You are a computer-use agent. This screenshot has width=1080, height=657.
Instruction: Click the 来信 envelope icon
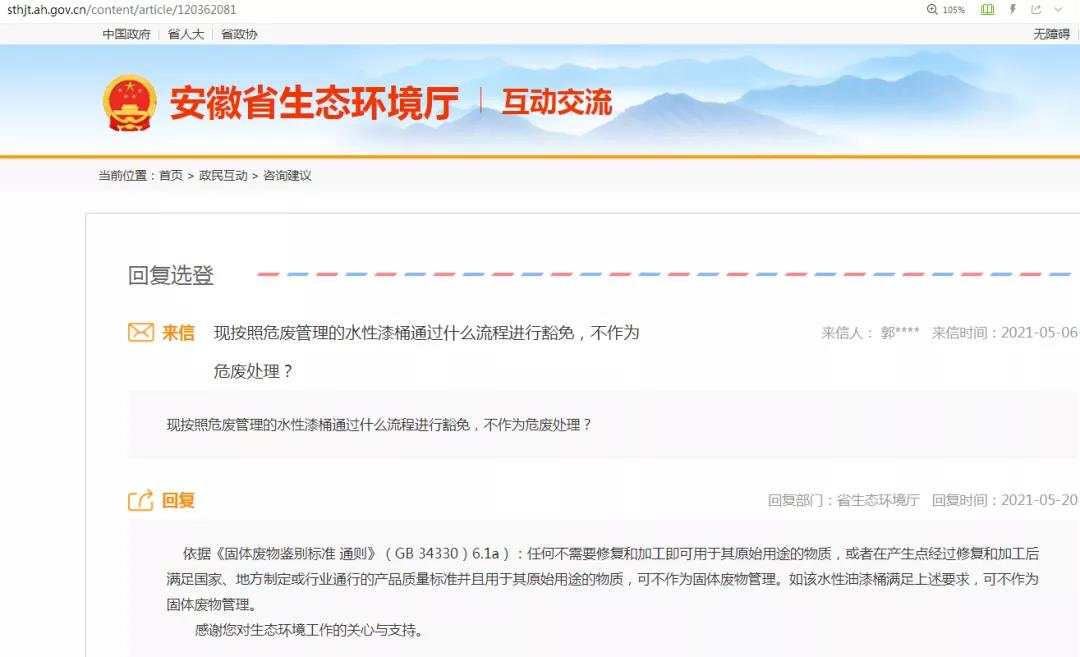pos(141,333)
